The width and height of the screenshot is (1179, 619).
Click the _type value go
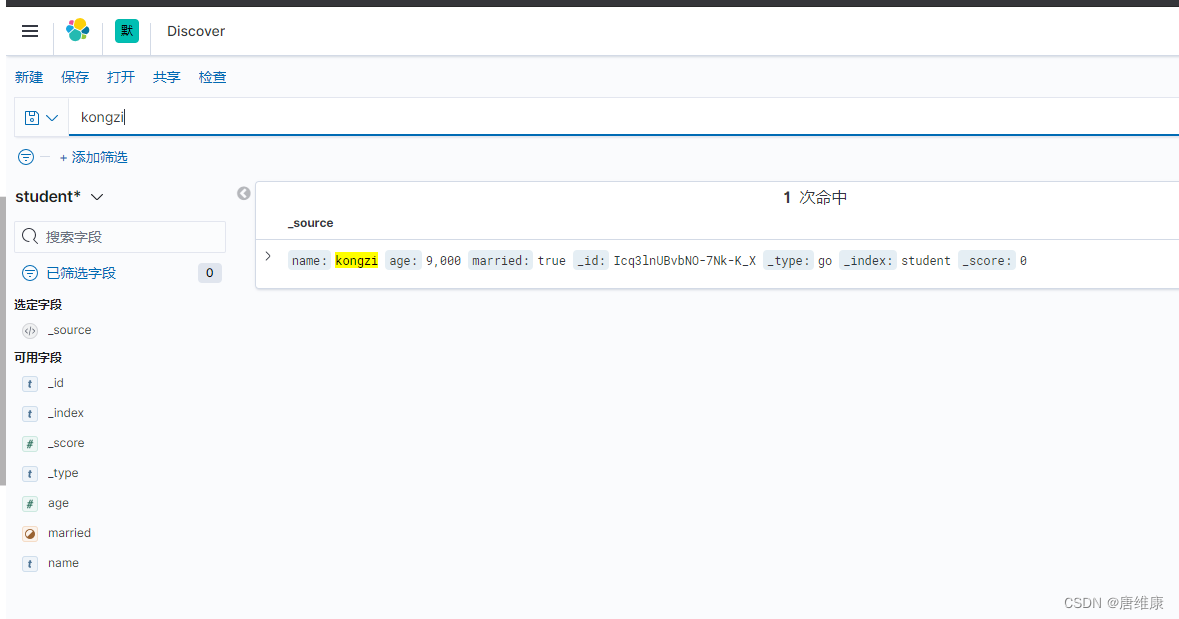[825, 260]
